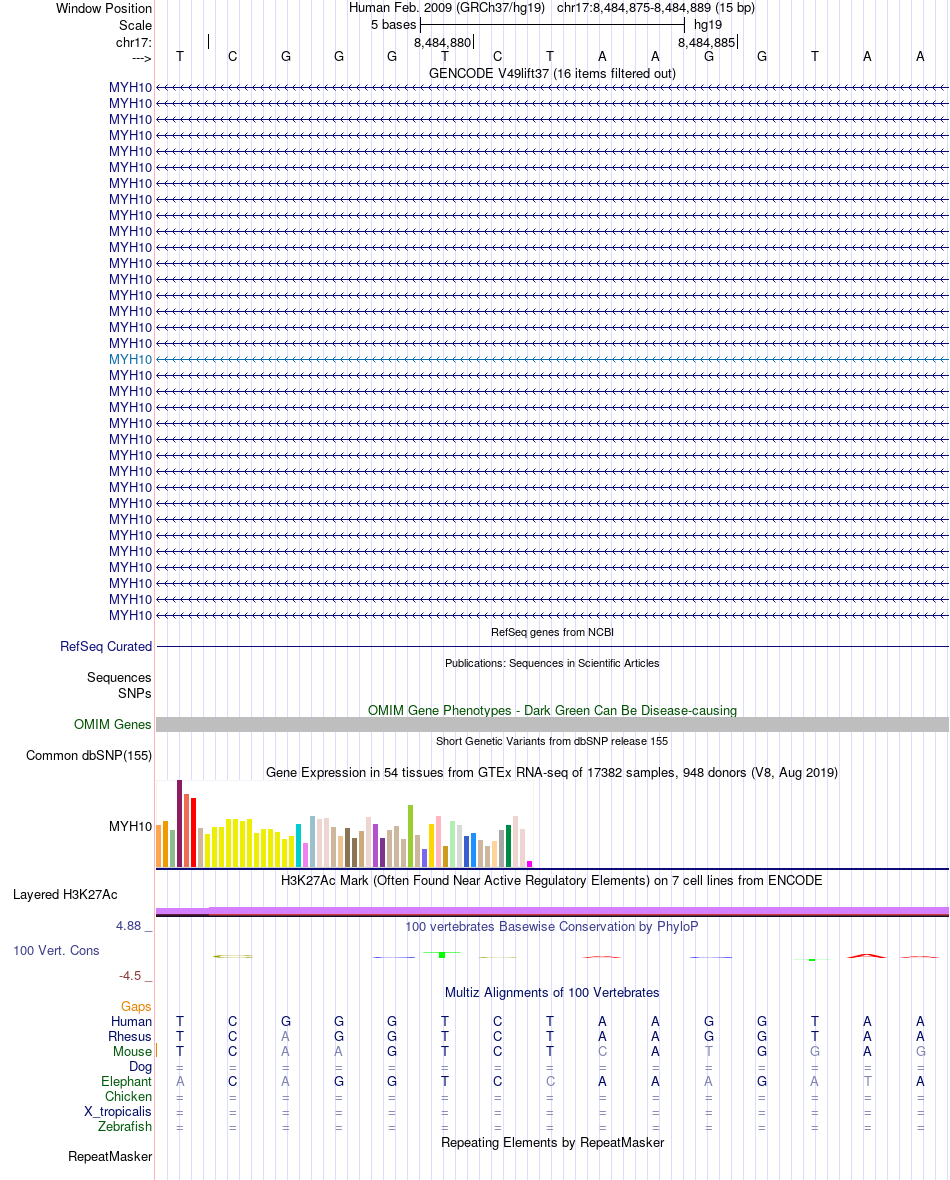Click the bright red GTEx expression bar

[x=193, y=833]
